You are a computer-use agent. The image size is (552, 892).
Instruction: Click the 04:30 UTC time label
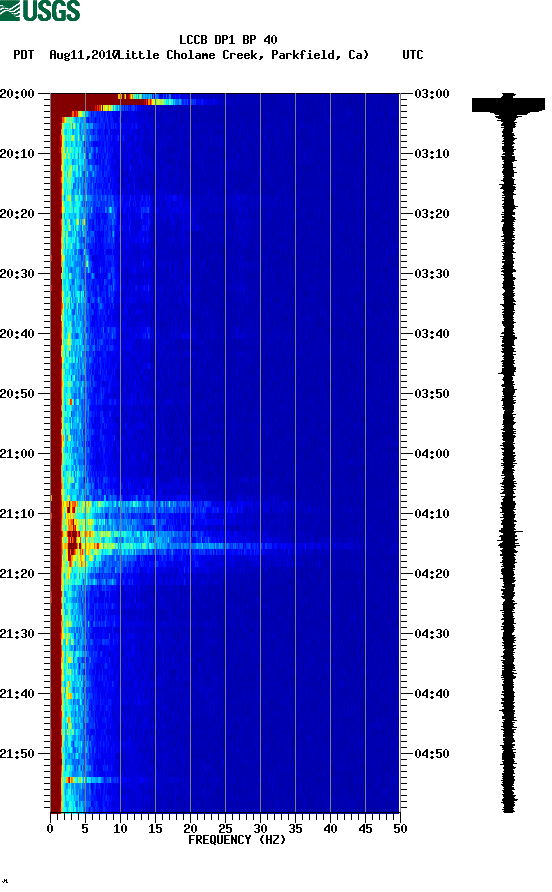click(432, 634)
